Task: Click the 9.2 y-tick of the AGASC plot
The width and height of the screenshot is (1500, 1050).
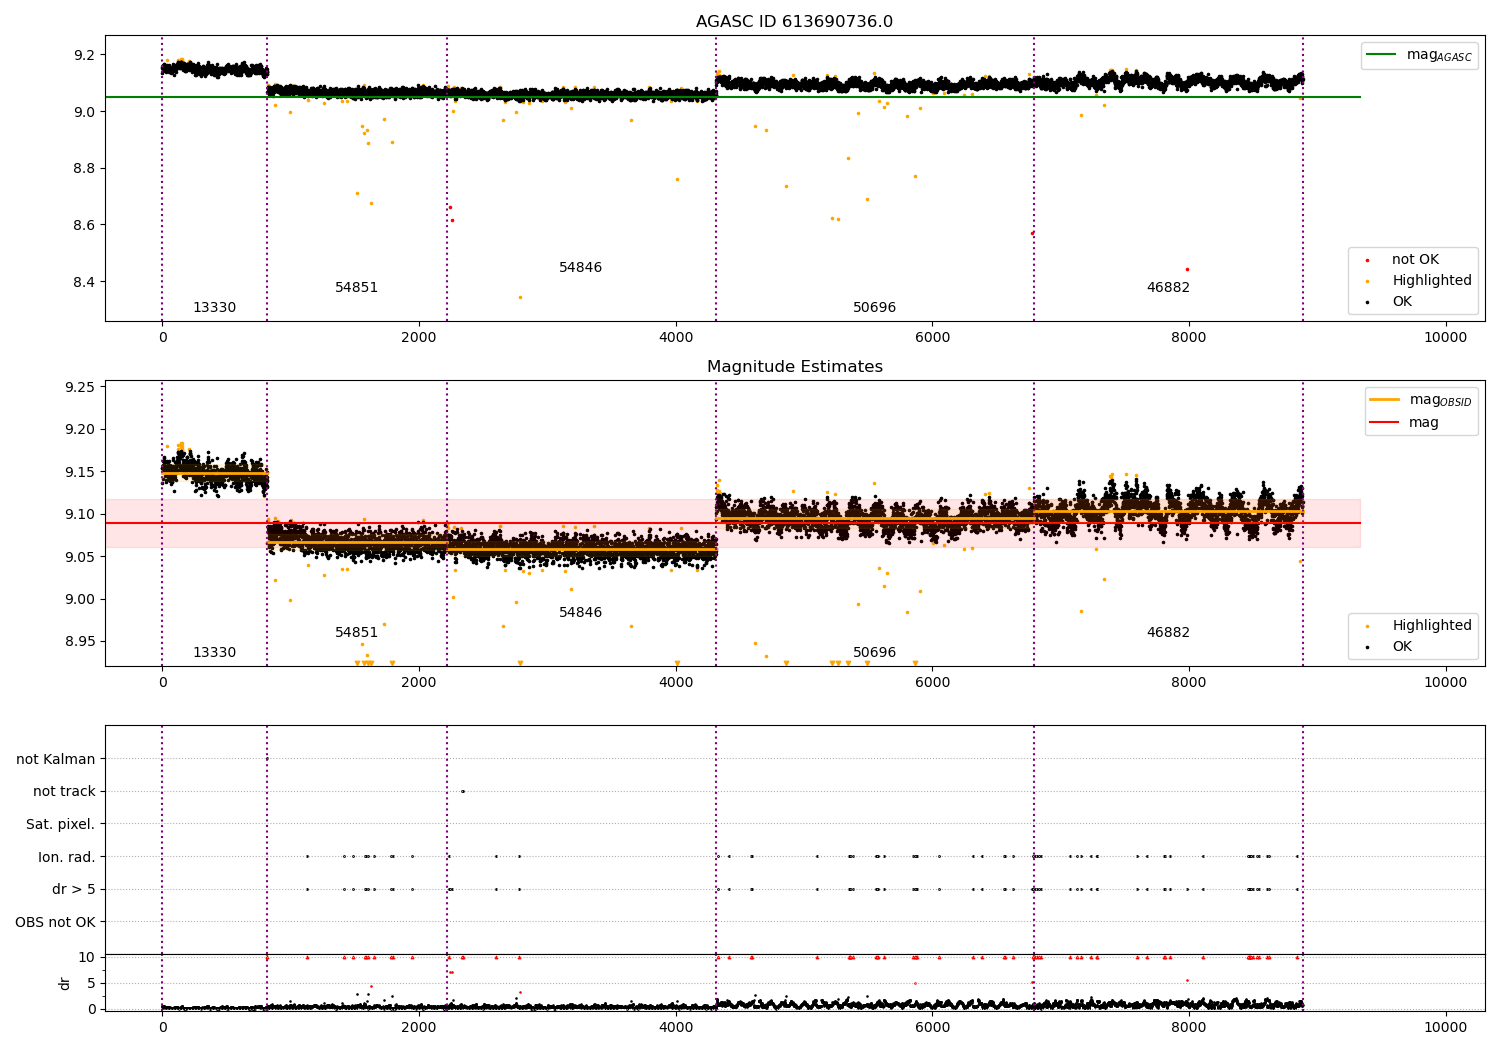Action: pos(86,55)
